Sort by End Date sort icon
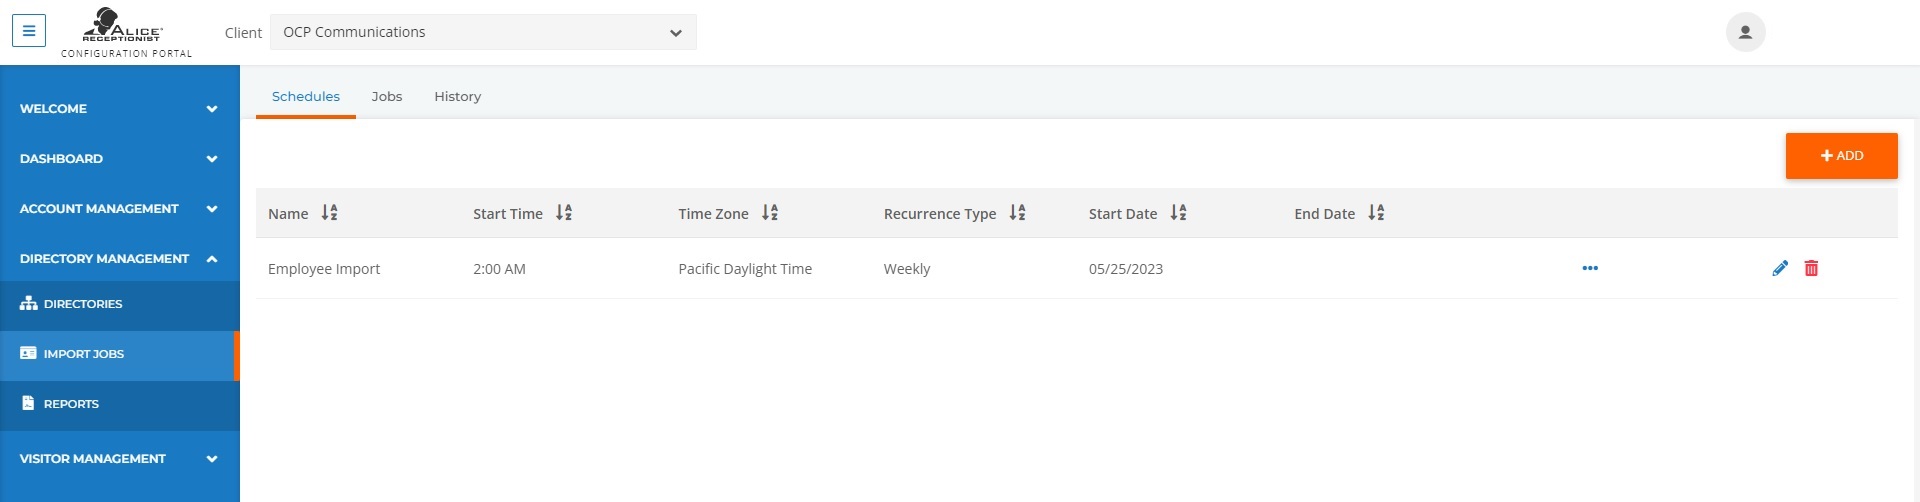 (x=1376, y=213)
